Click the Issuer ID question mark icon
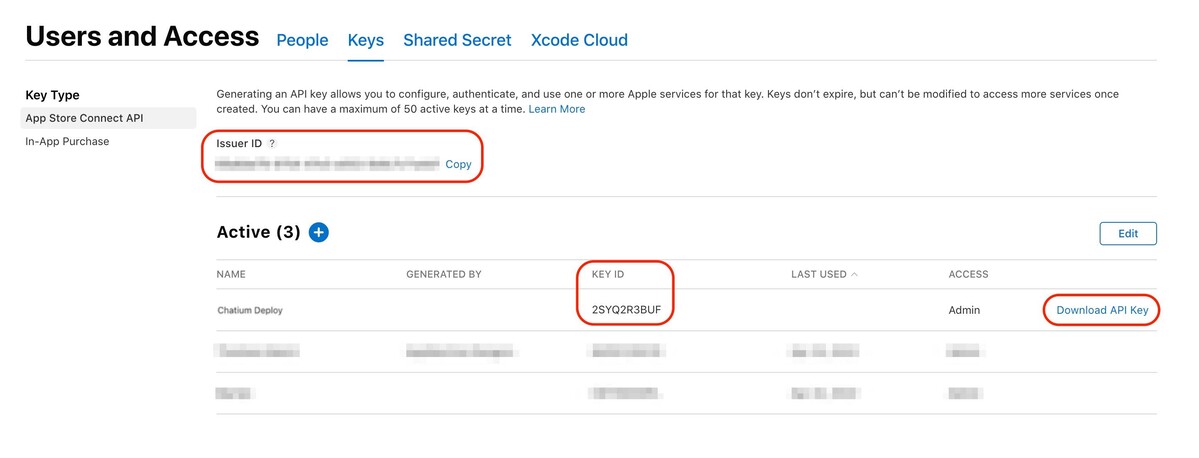Image resolution: width=1199 pixels, height=458 pixels. click(272, 144)
